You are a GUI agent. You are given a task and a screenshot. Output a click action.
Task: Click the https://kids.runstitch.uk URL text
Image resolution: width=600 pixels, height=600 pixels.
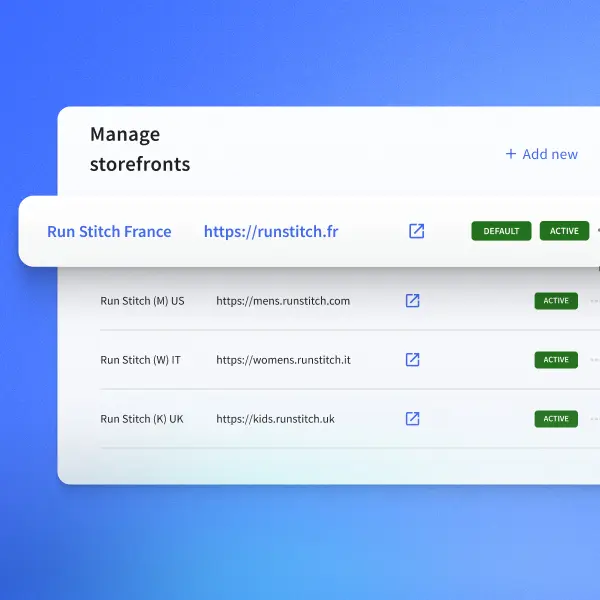click(x=276, y=419)
